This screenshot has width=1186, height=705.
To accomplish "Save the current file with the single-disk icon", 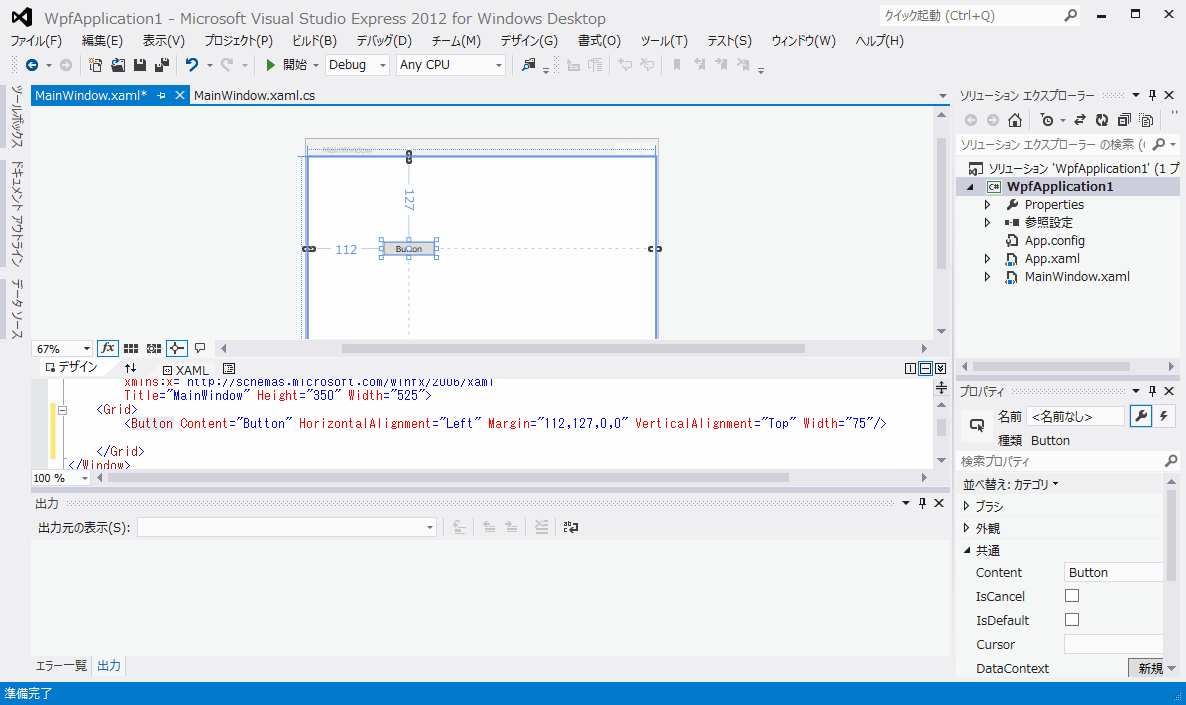I will (140, 65).
